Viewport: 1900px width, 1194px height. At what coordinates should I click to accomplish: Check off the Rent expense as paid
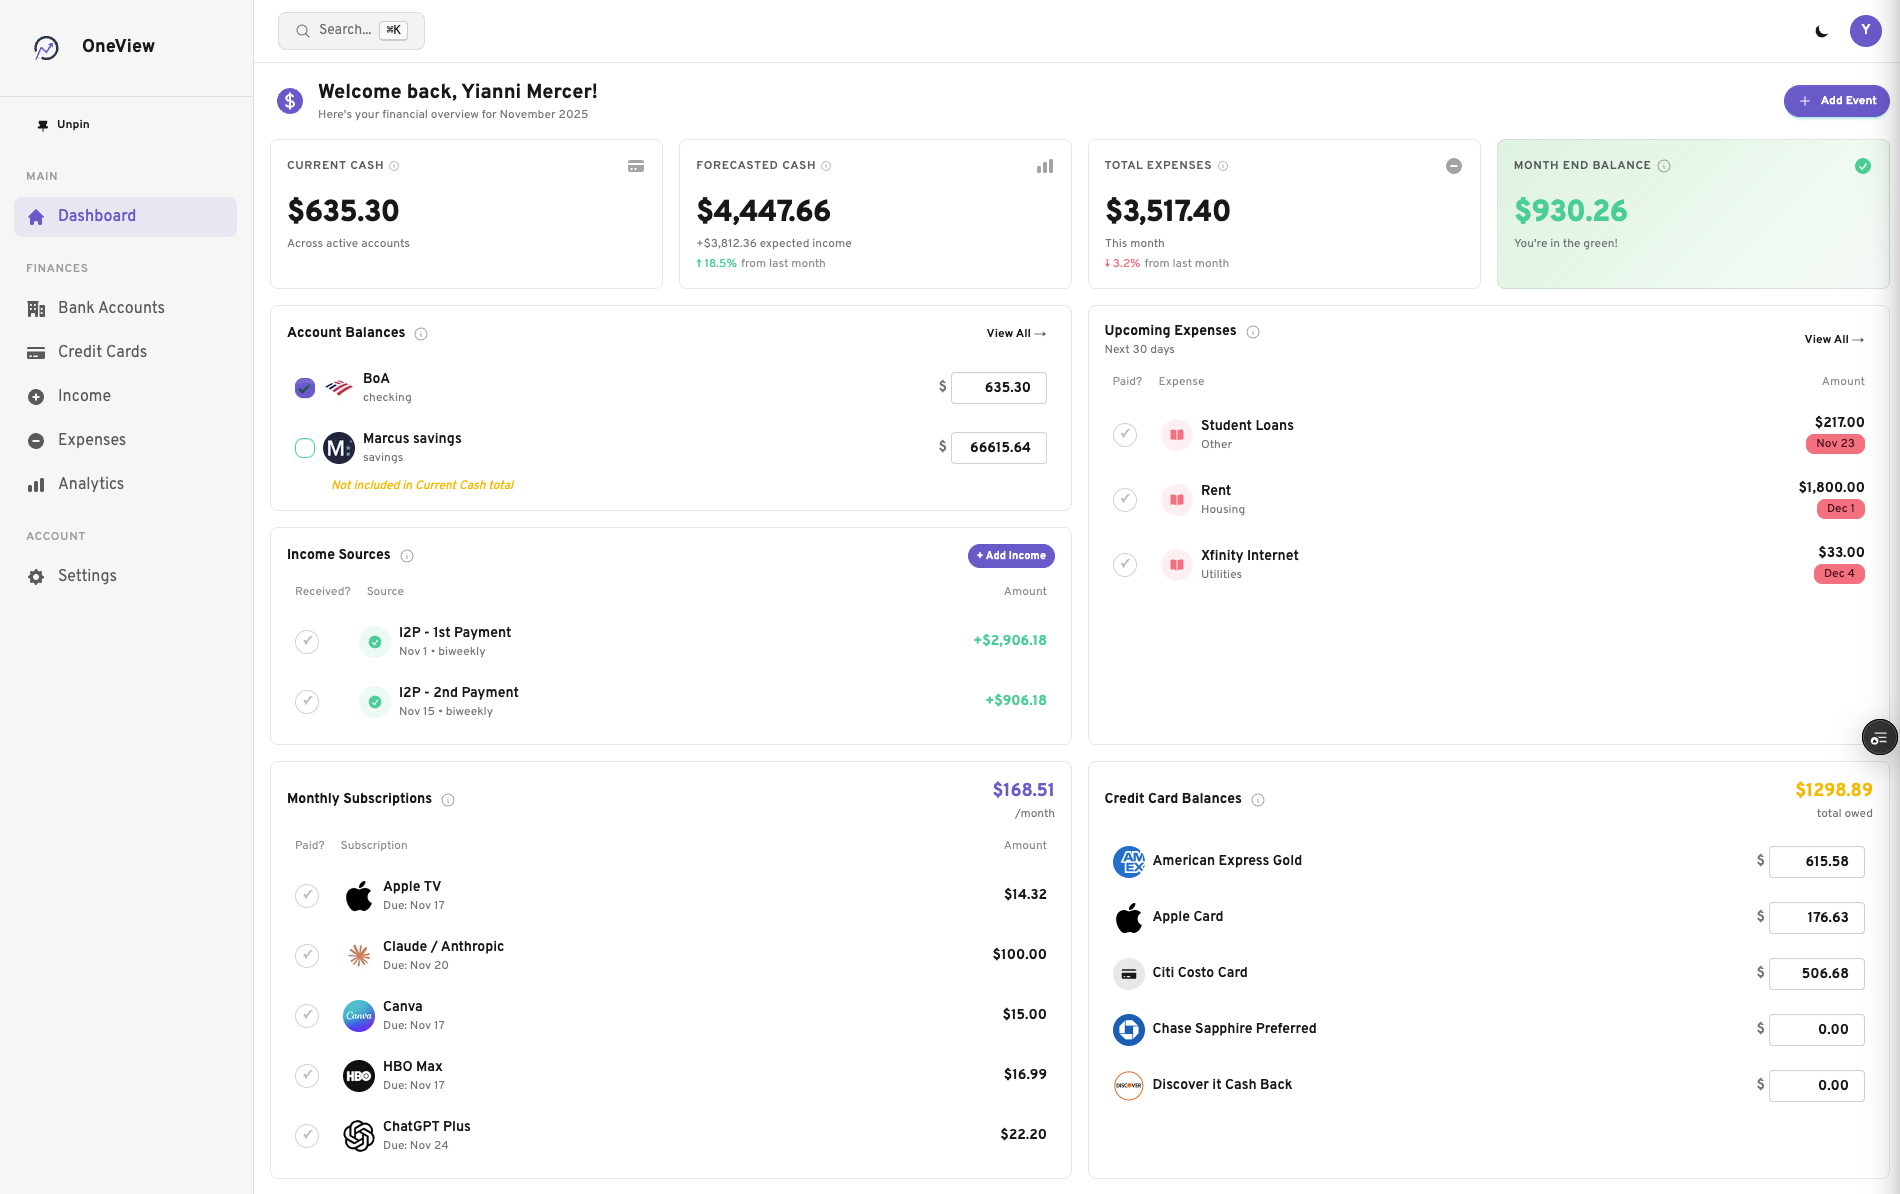coord(1126,499)
